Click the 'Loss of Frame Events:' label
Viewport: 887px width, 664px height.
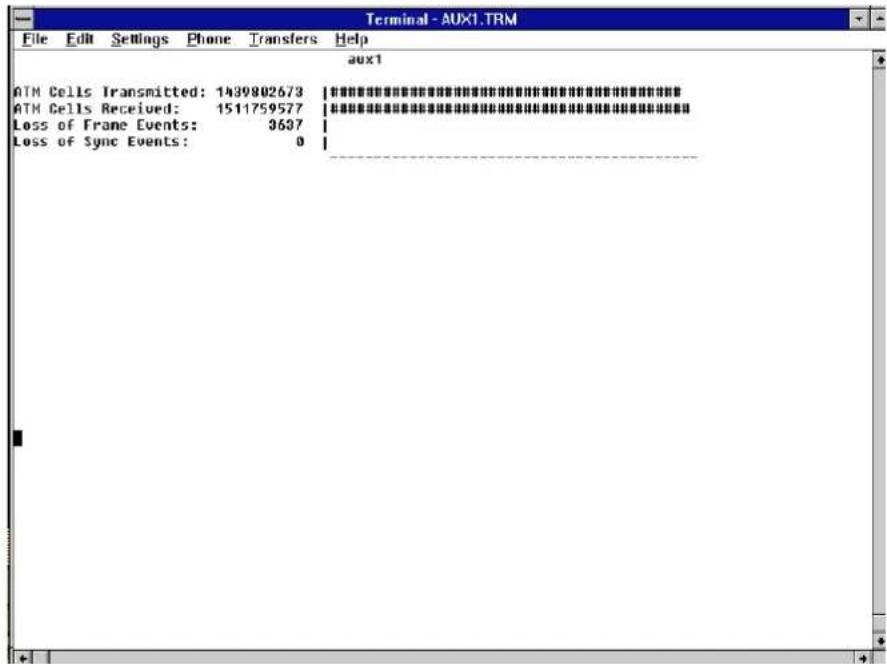click(105, 124)
